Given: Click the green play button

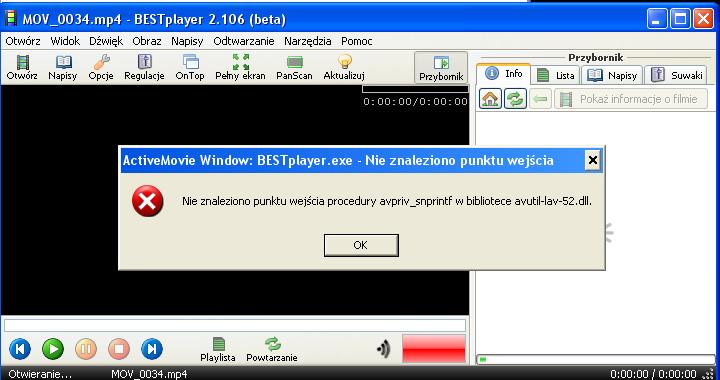Looking at the screenshot, I should coord(53,349).
